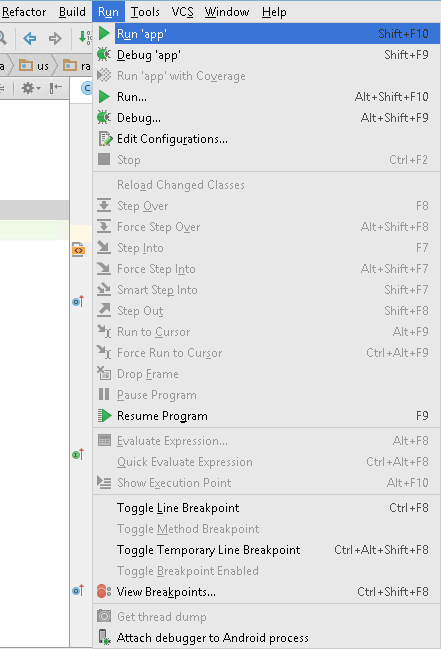This screenshot has width=441, height=649.
Task: Click the collapse panel icon beside gear
Action: [55, 88]
